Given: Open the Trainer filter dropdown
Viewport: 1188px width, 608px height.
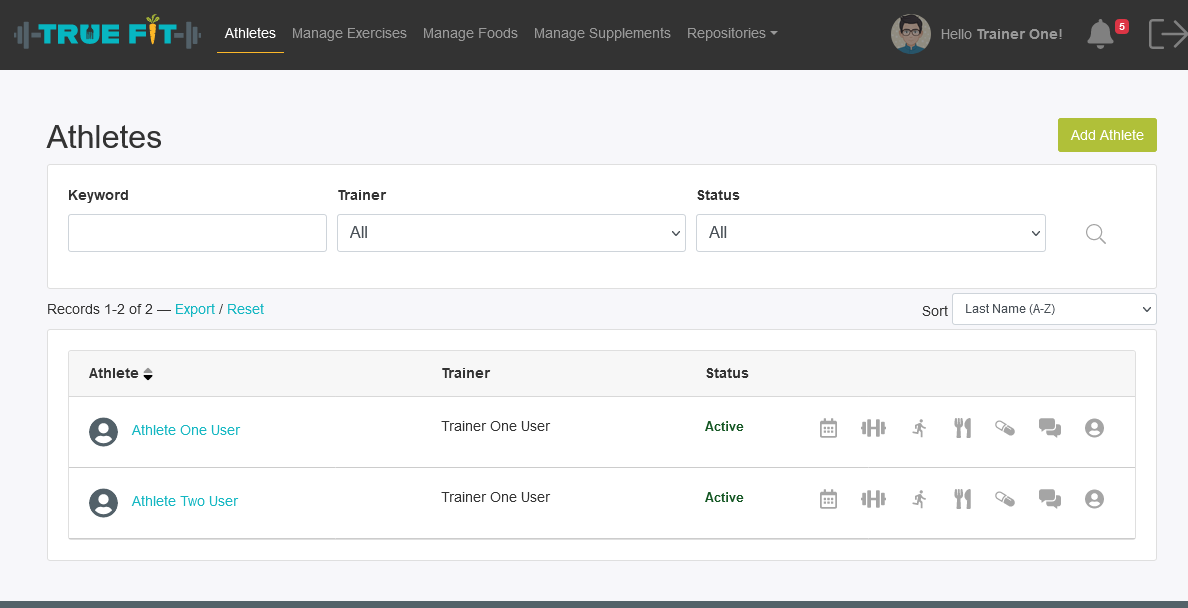Looking at the screenshot, I should [x=511, y=233].
